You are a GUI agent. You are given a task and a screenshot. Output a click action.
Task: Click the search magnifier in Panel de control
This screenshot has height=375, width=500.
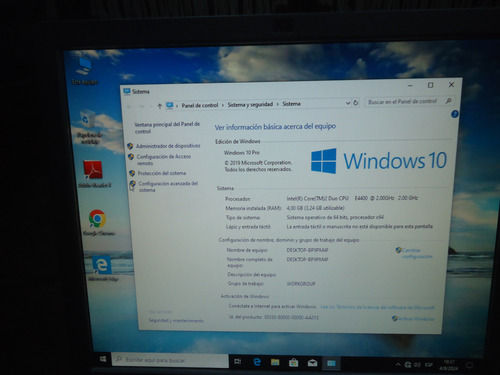(x=449, y=101)
